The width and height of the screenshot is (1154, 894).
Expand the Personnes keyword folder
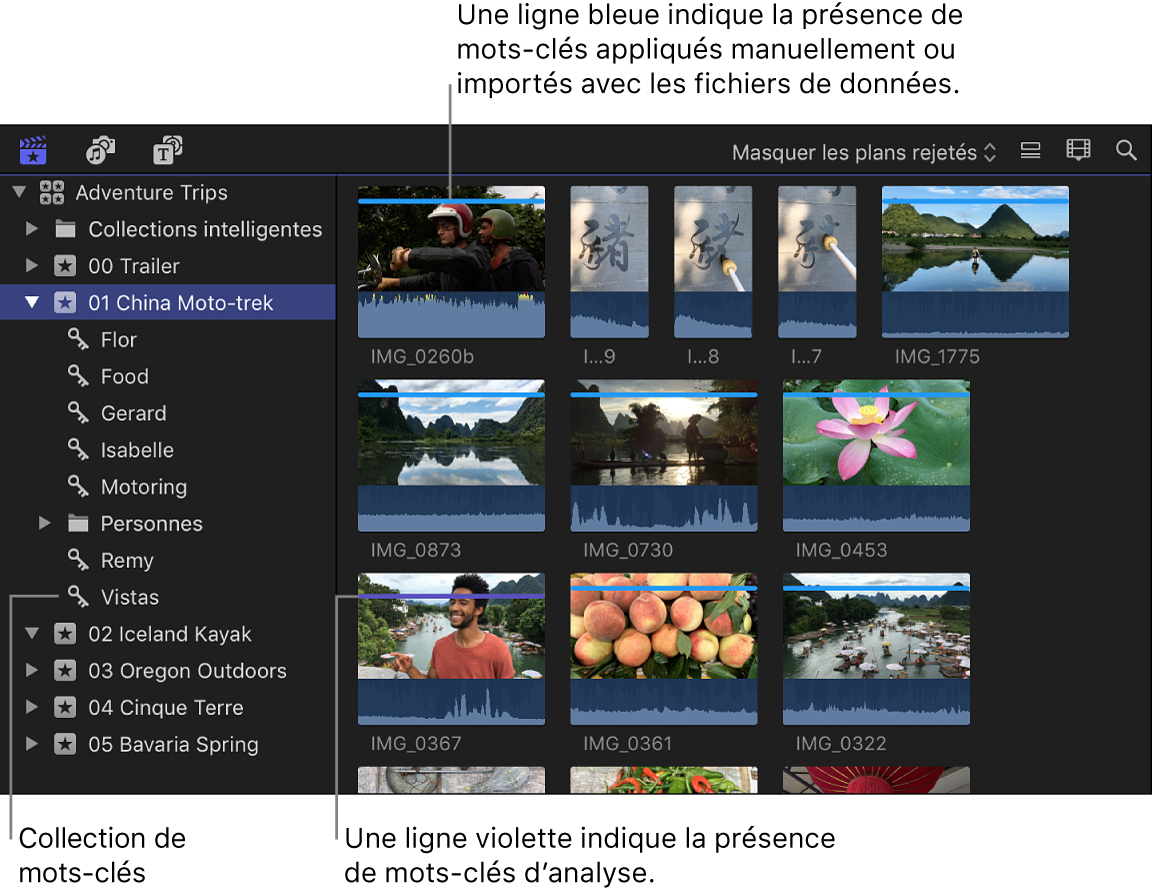point(42,523)
